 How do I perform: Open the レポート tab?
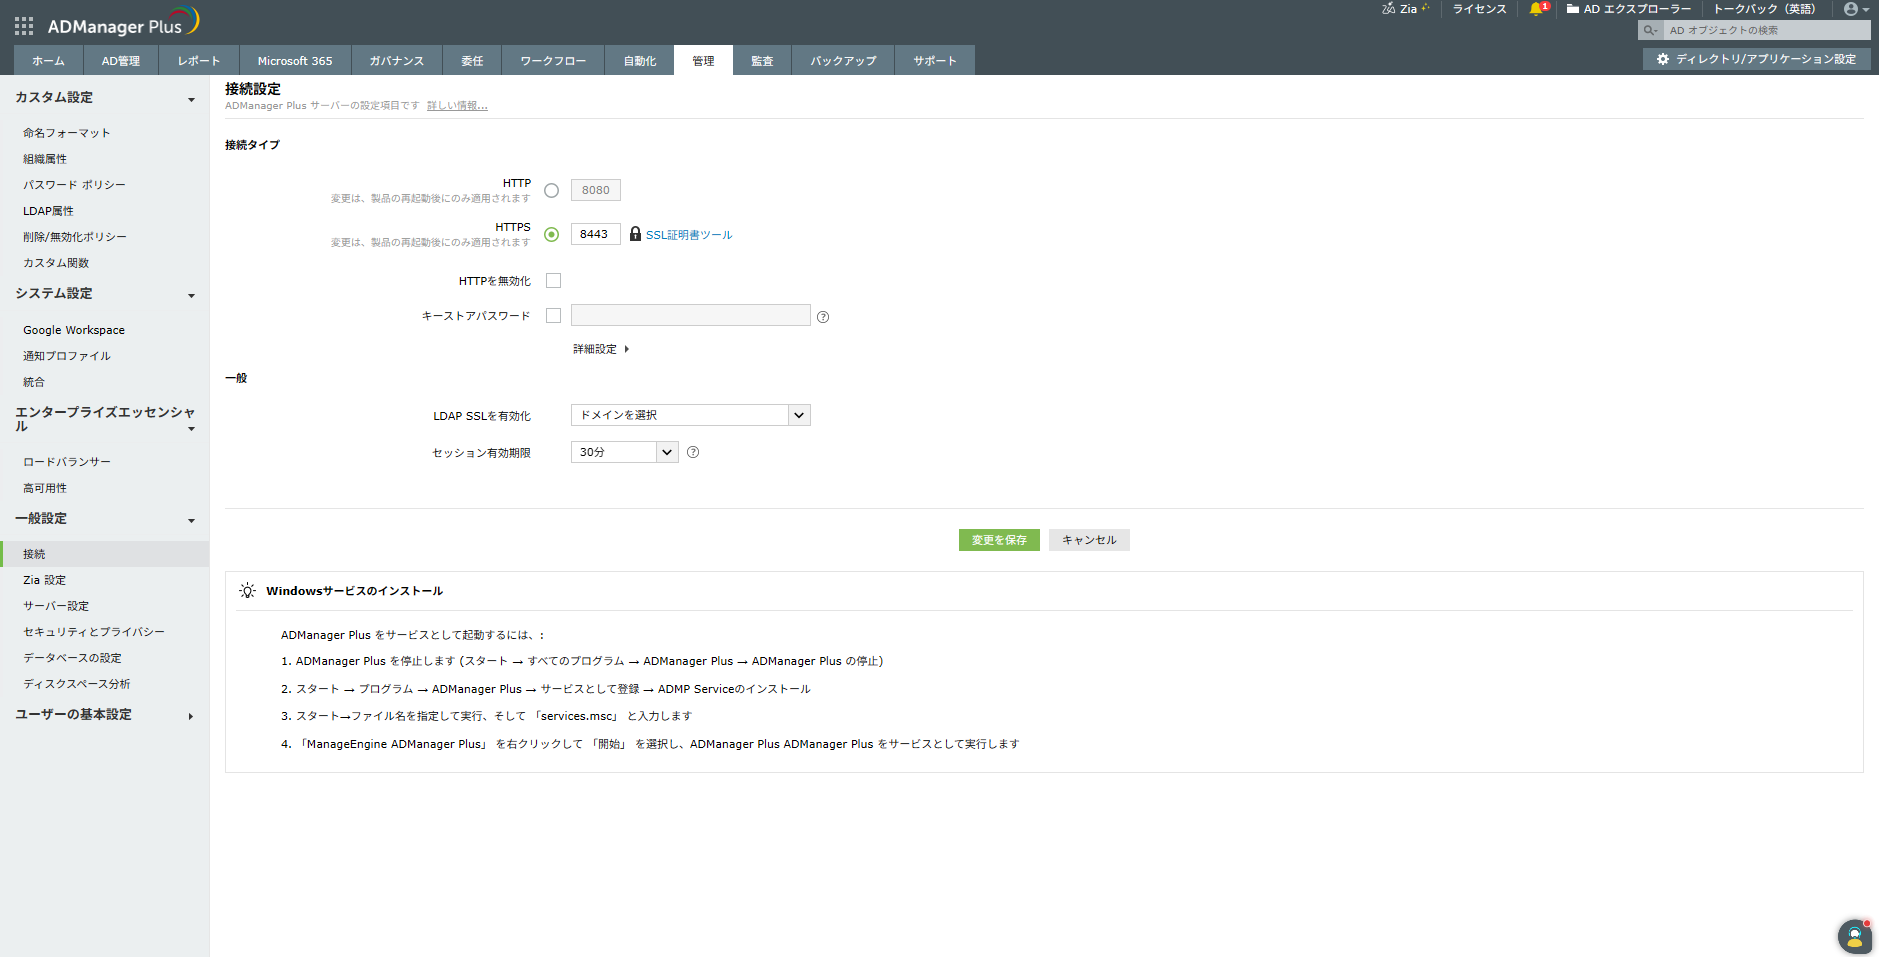pos(199,61)
